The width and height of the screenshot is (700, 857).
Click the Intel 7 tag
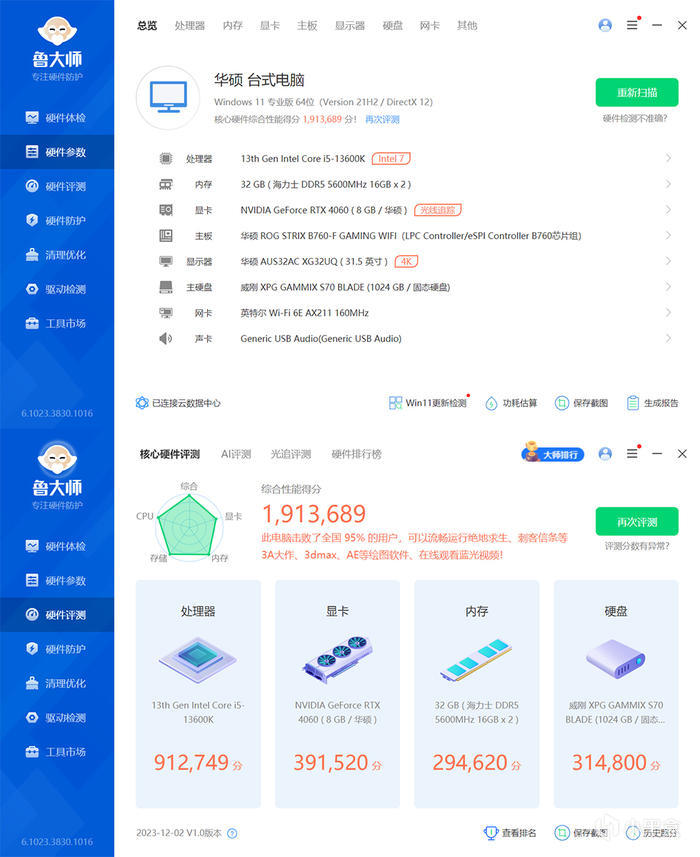(391, 159)
